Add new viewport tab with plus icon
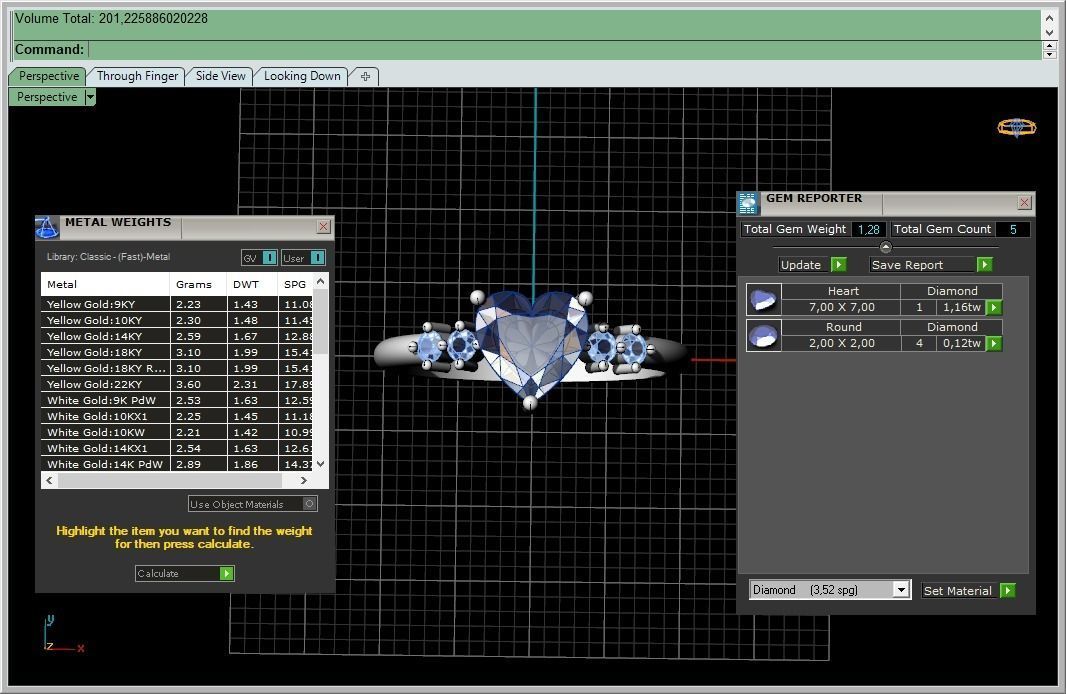Screen dimensions: 1066x694 click(365, 76)
